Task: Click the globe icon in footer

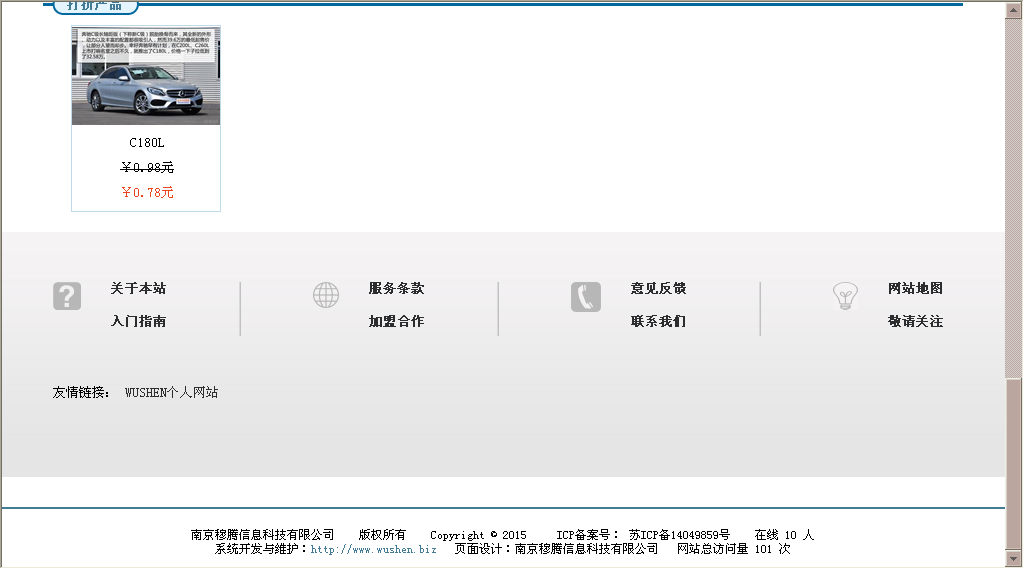Action: (326, 295)
